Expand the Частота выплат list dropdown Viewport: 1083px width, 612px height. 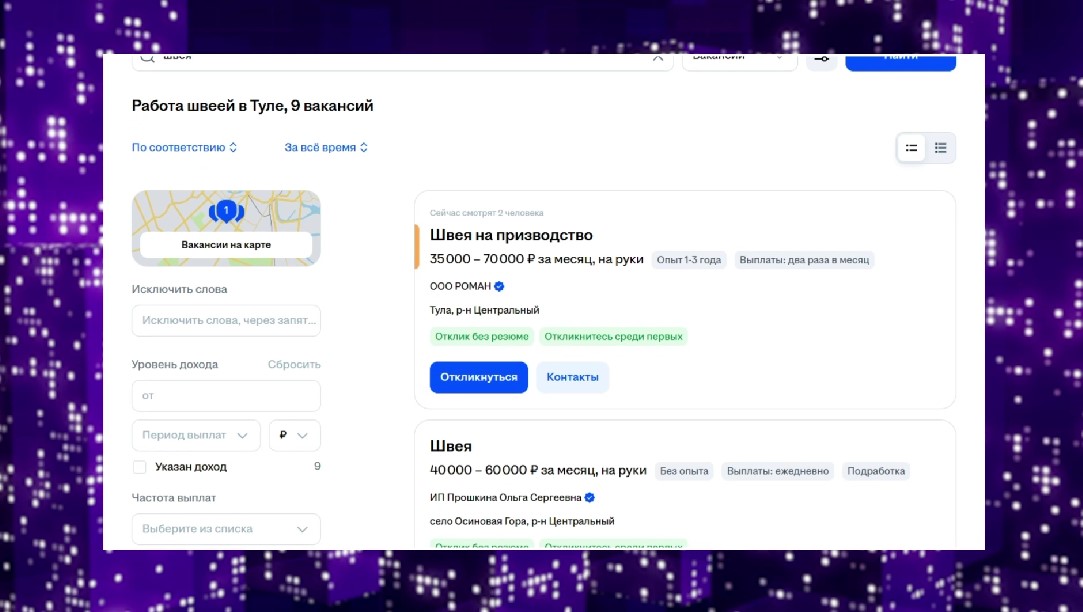(226, 529)
